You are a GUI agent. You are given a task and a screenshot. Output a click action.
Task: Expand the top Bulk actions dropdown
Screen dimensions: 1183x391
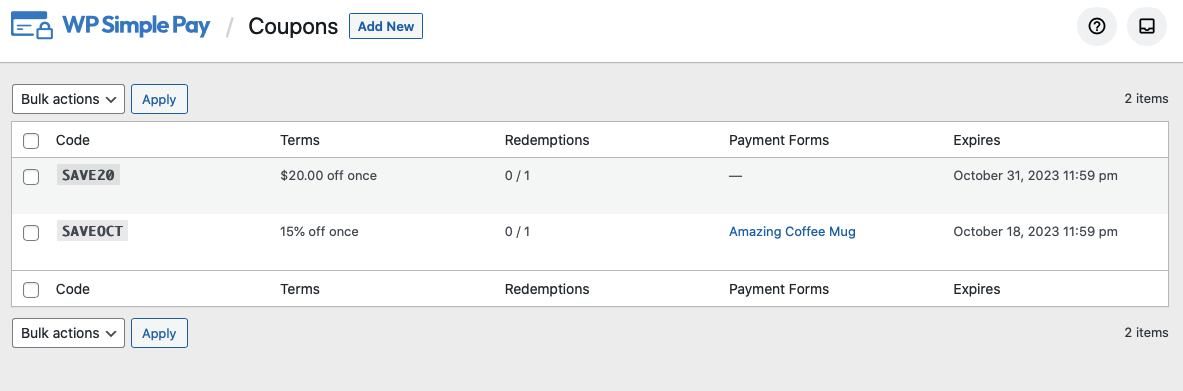coord(69,99)
